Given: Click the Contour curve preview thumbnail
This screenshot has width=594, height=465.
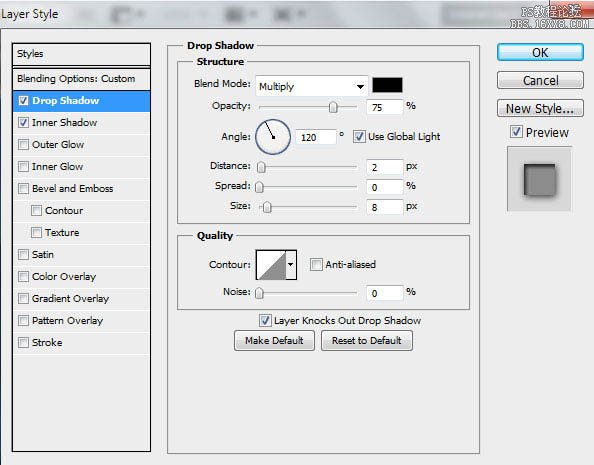Looking at the screenshot, I should [x=271, y=265].
